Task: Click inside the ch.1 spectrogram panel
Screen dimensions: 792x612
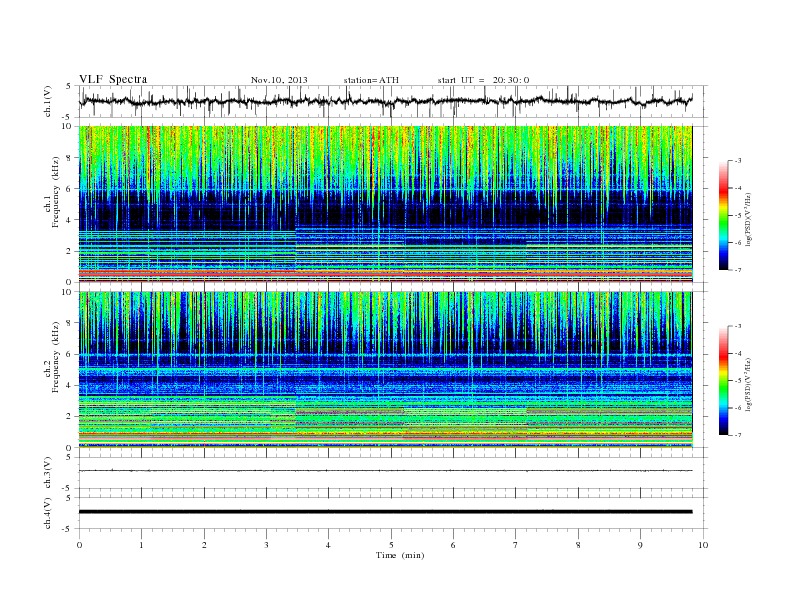Action: tap(385, 204)
